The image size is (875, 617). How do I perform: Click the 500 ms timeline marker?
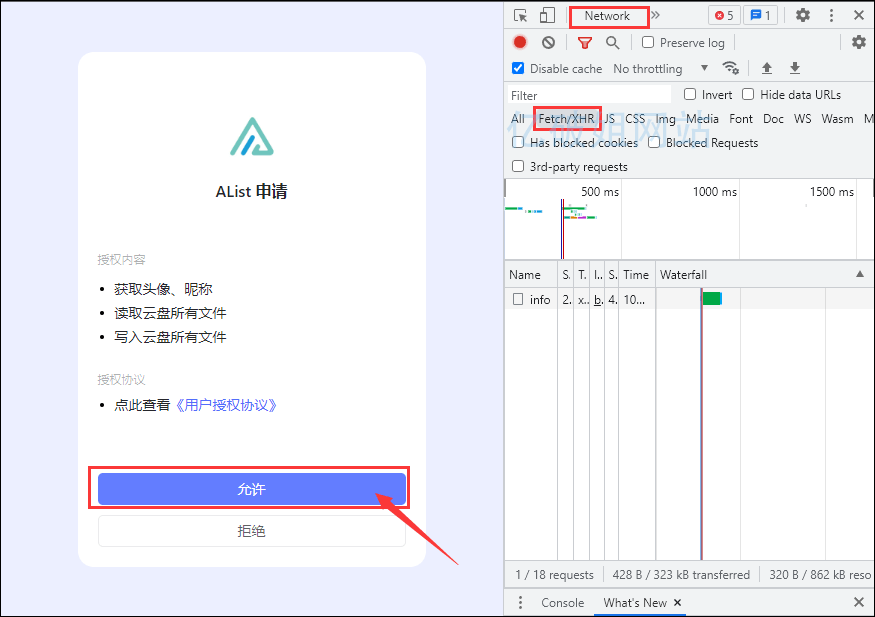[600, 192]
